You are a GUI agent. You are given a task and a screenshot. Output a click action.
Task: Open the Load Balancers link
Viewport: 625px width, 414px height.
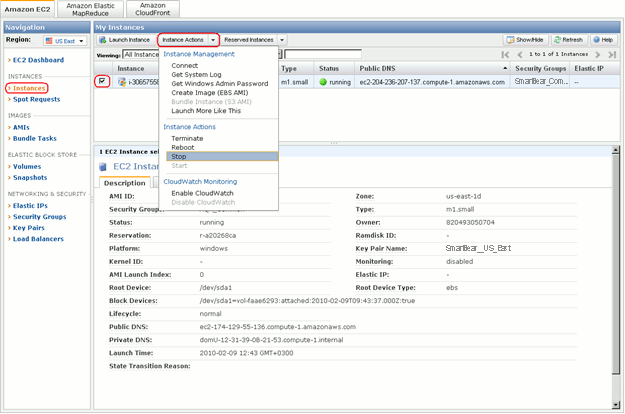click(38, 239)
